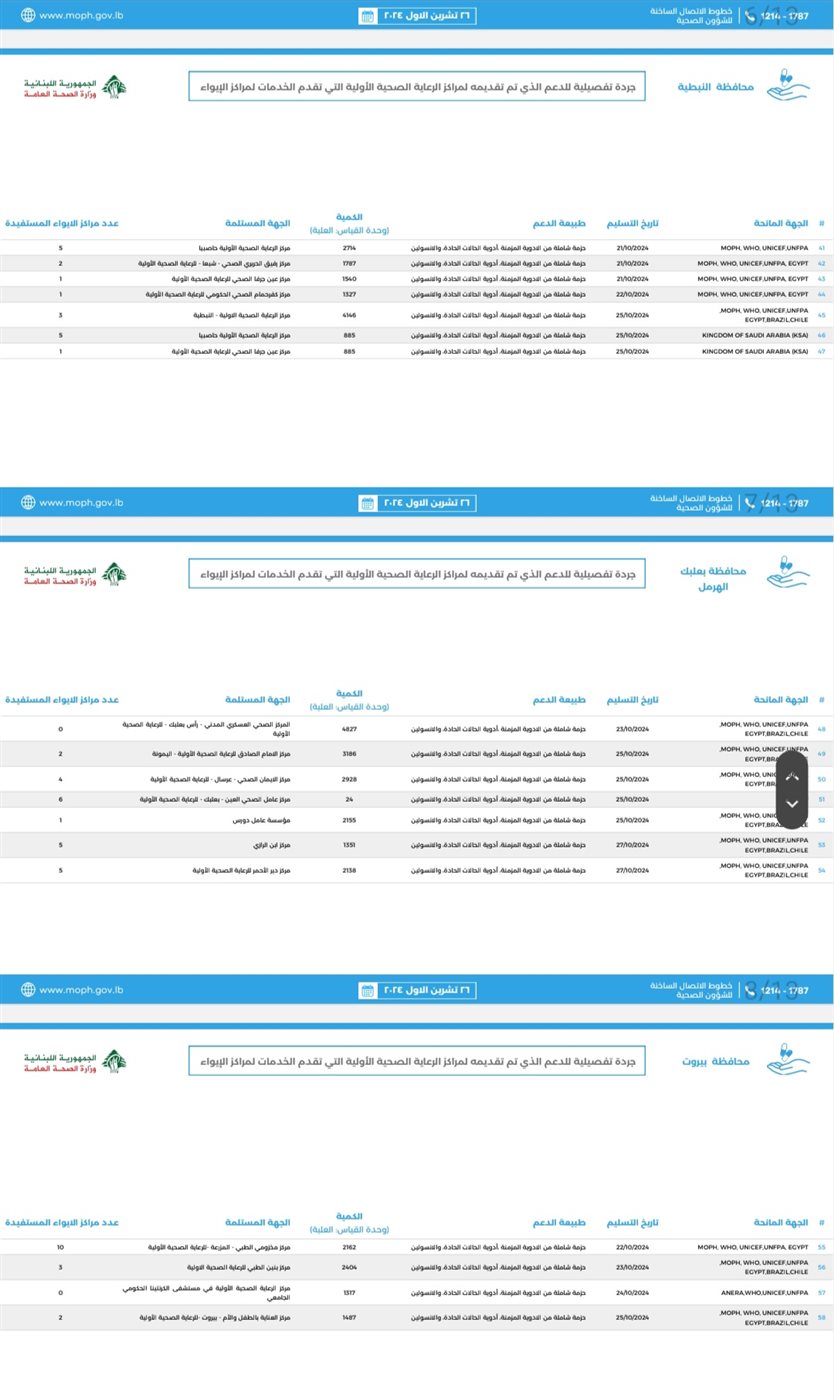Click the Ministry of Public Health logo on the بيروت page
The height and width of the screenshot is (1400, 834).
(76, 1061)
